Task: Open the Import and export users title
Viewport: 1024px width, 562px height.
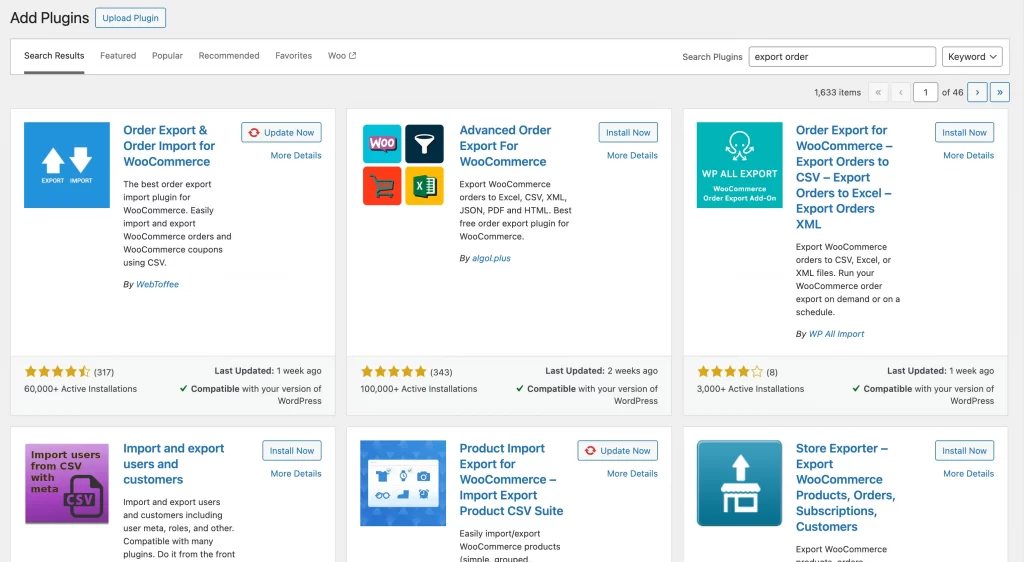Action: coord(174,463)
